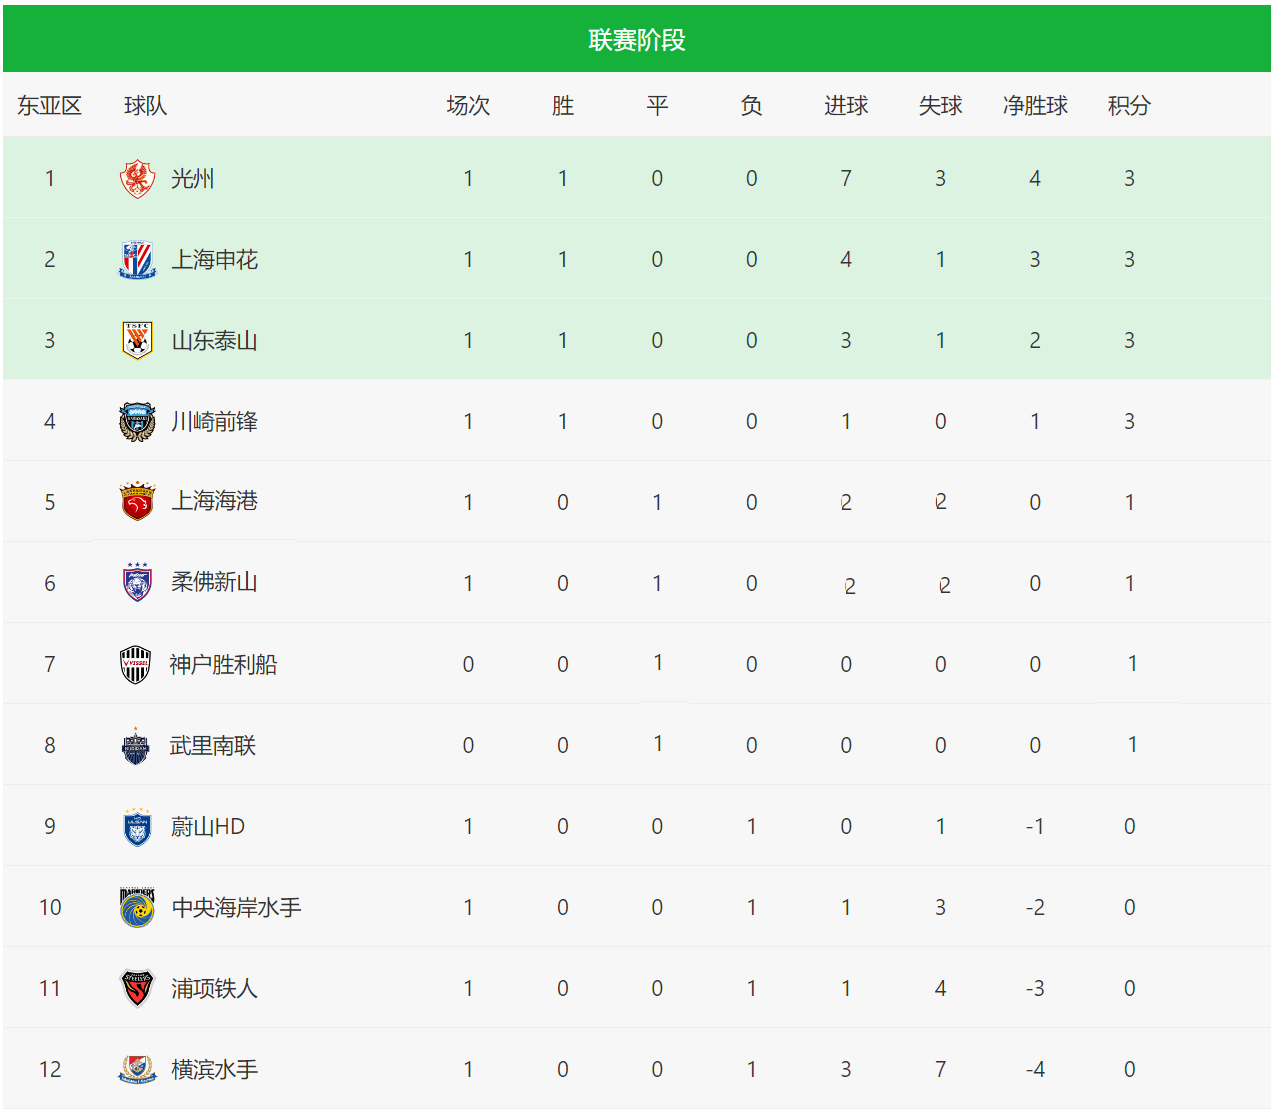Open the 上海申花 club logo
The width and height of the screenshot is (1276, 1114).
click(137, 260)
